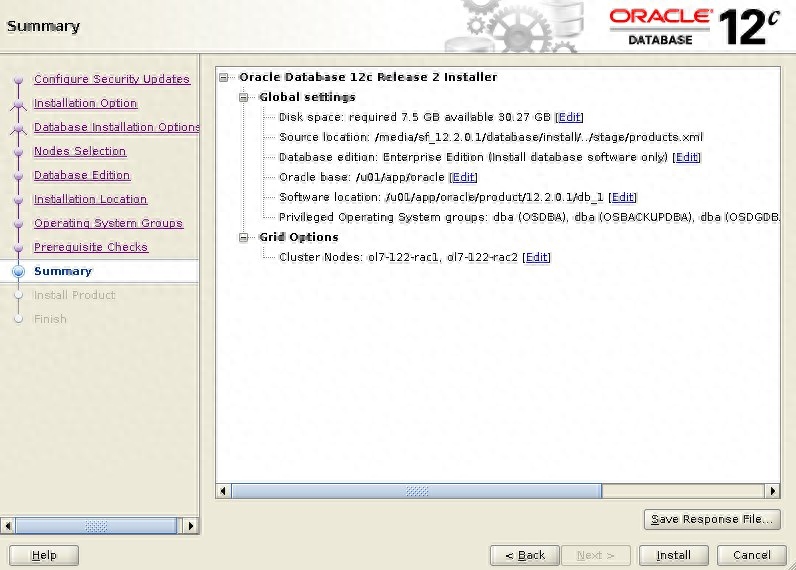Open installer Help
The height and width of the screenshot is (570, 796).
pos(44,555)
